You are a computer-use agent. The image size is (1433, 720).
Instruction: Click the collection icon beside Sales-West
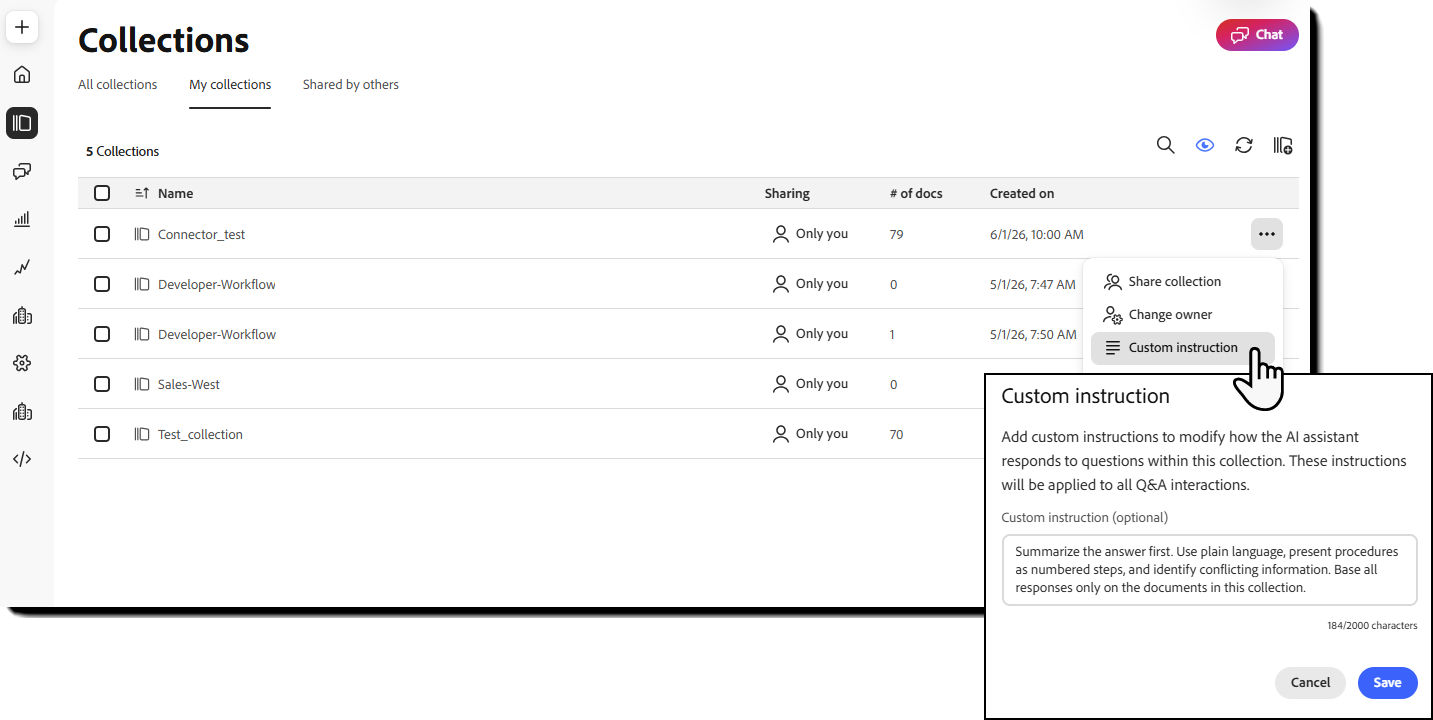click(142, 384)
